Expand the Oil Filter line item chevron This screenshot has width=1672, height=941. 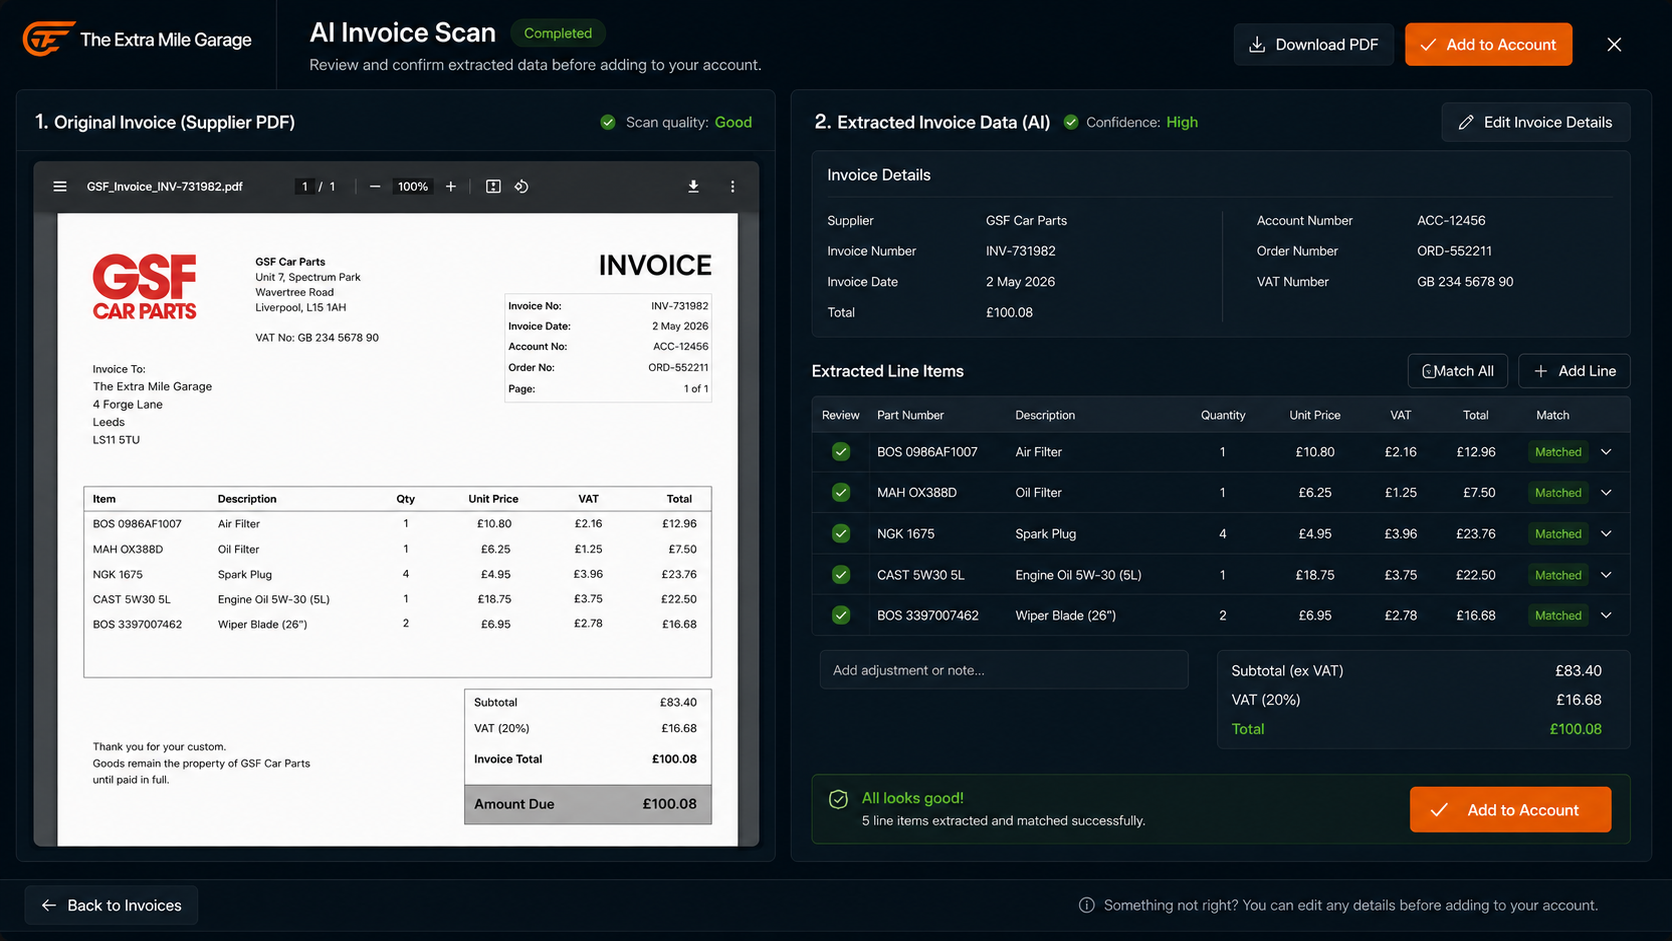(1606, 493)
